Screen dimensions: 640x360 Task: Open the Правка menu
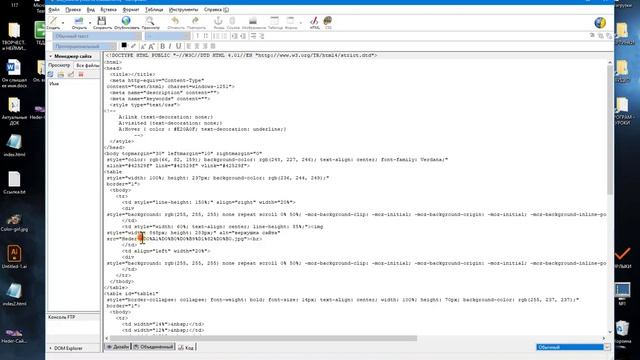click(73, 9)
